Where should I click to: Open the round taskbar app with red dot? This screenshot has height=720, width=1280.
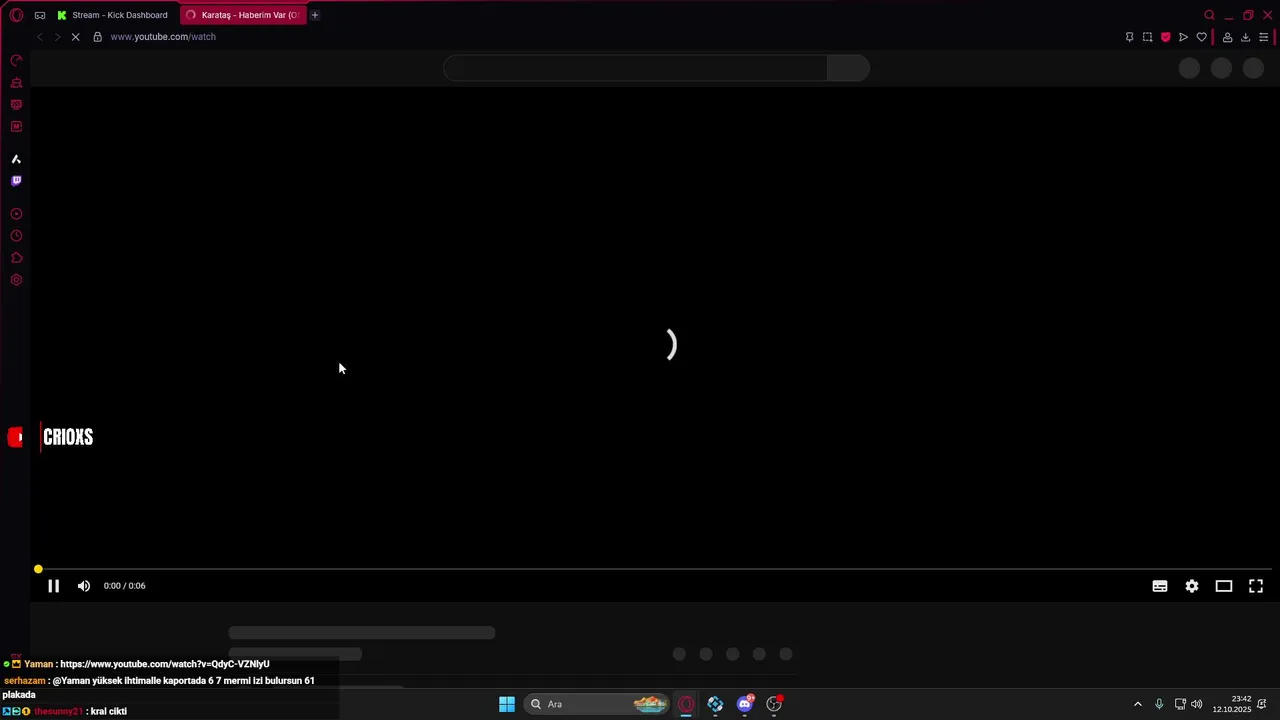coord(774,704)
